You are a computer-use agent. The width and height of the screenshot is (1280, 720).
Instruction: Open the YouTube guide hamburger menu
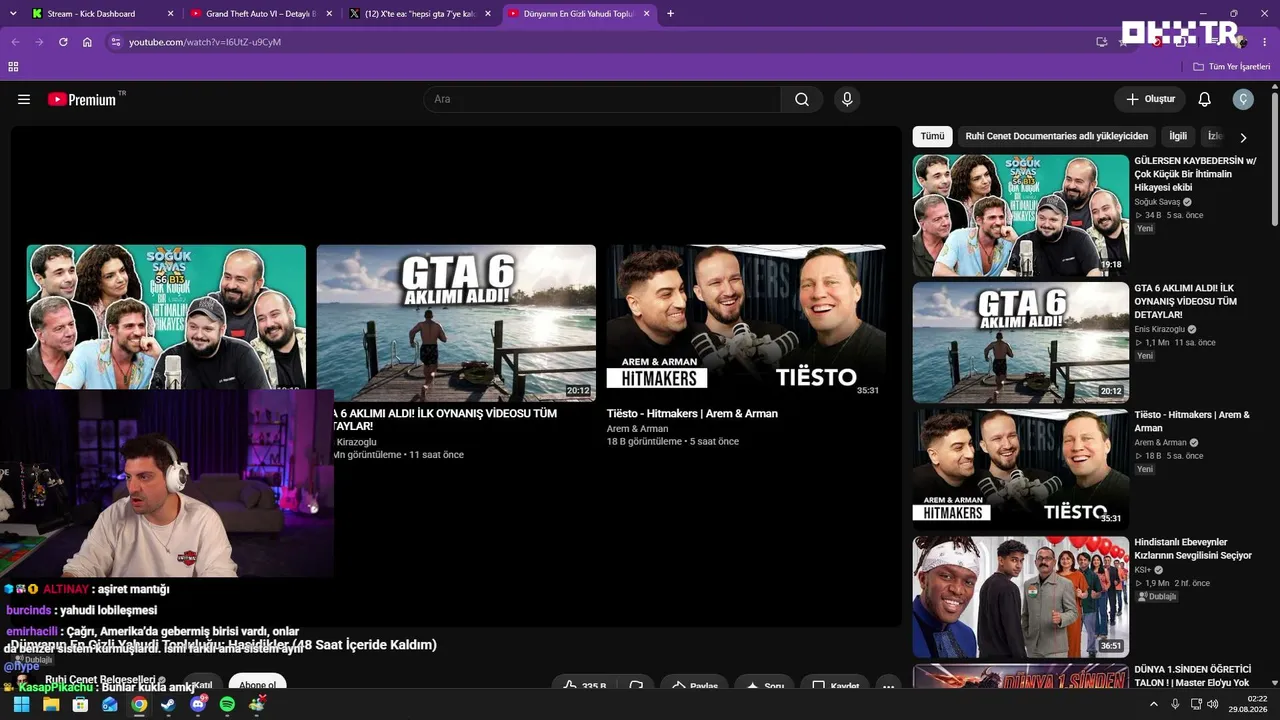click(x=24, y=99)
